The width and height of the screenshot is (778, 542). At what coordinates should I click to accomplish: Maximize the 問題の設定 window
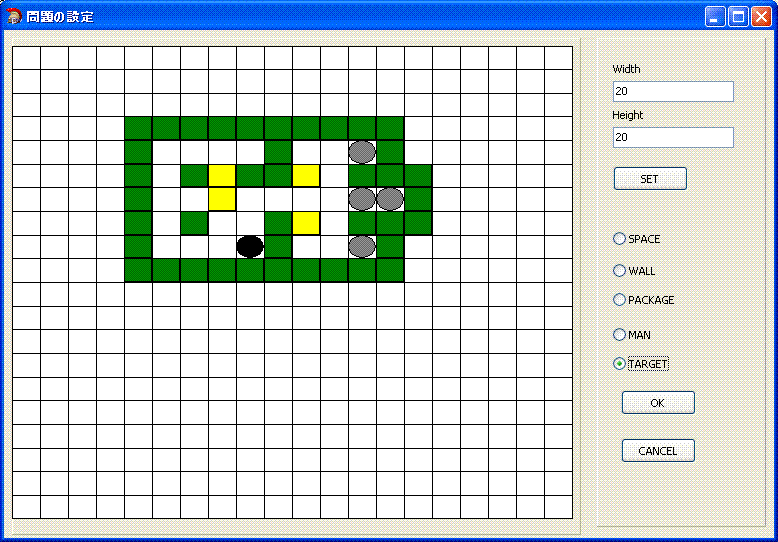point(738,17)
